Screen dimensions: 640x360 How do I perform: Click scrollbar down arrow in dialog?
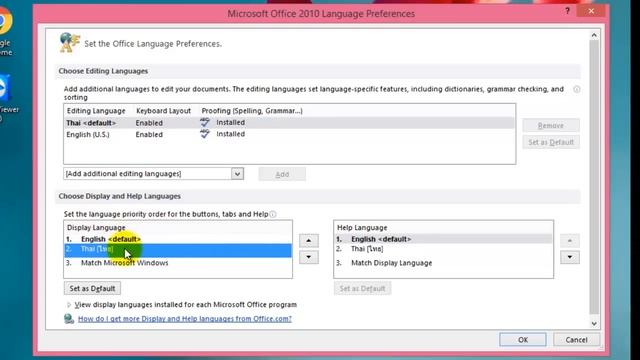click(x=594, y=323)
